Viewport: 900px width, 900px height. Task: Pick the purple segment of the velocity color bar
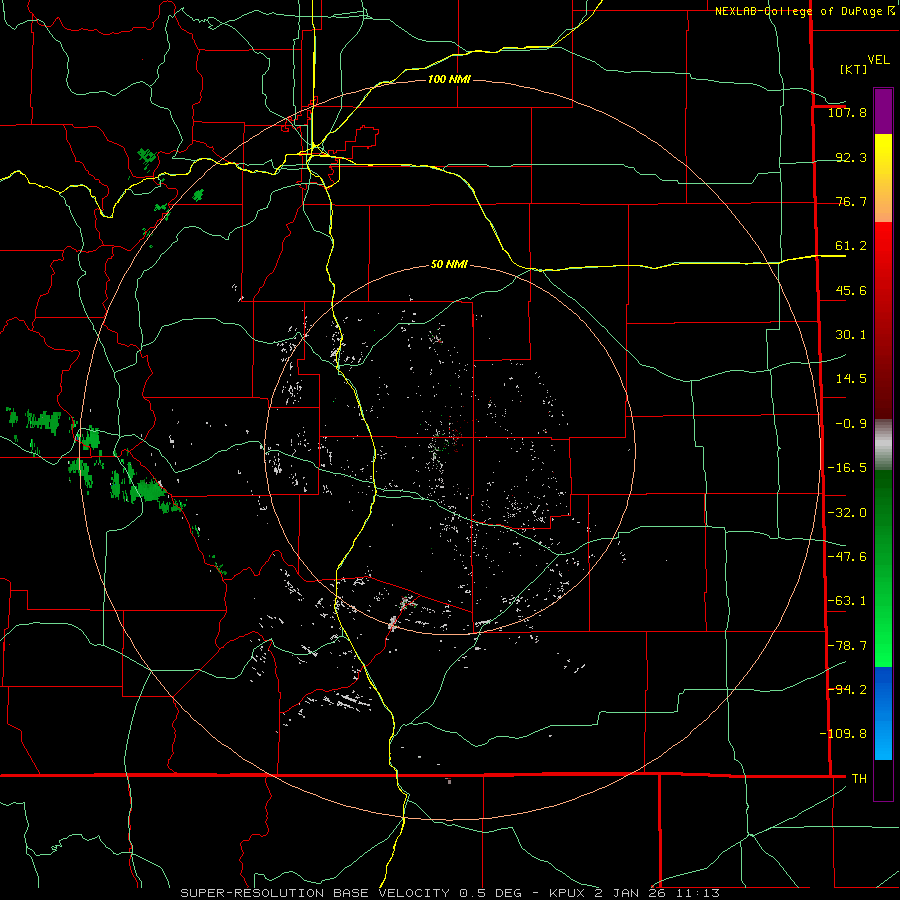pos(883,112)
